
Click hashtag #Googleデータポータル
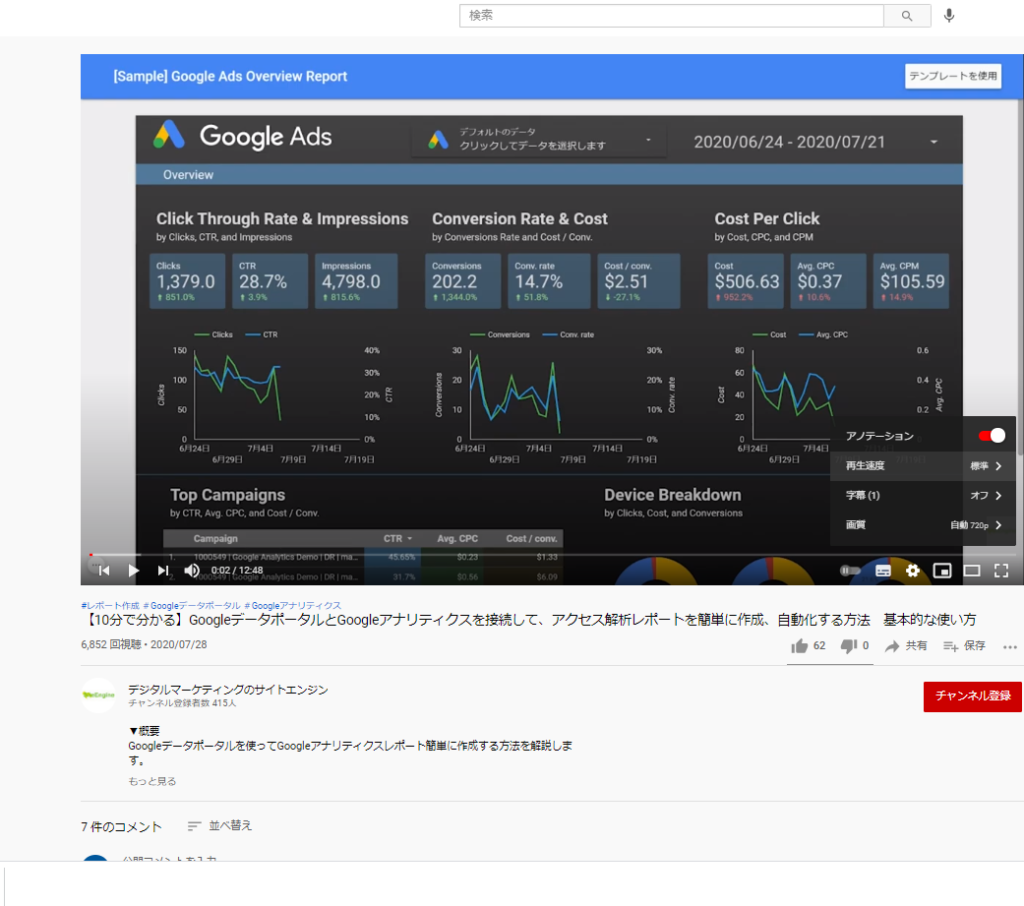[191, 606]
